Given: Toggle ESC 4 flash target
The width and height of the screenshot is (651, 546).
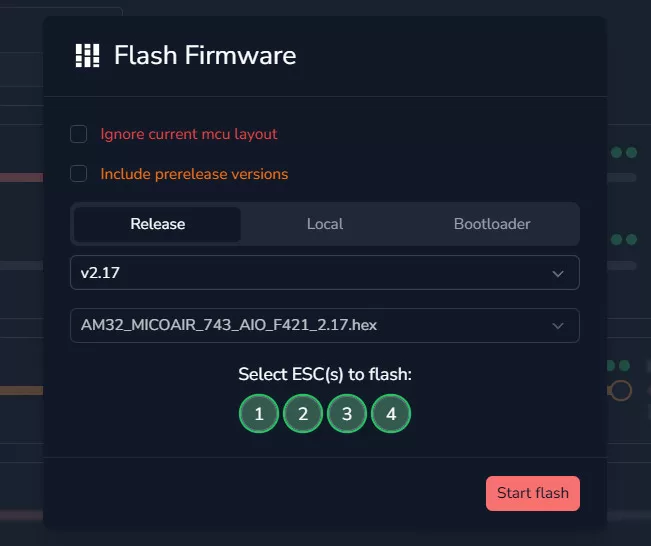Looking at the screenshot, I should tap(391, 413).
